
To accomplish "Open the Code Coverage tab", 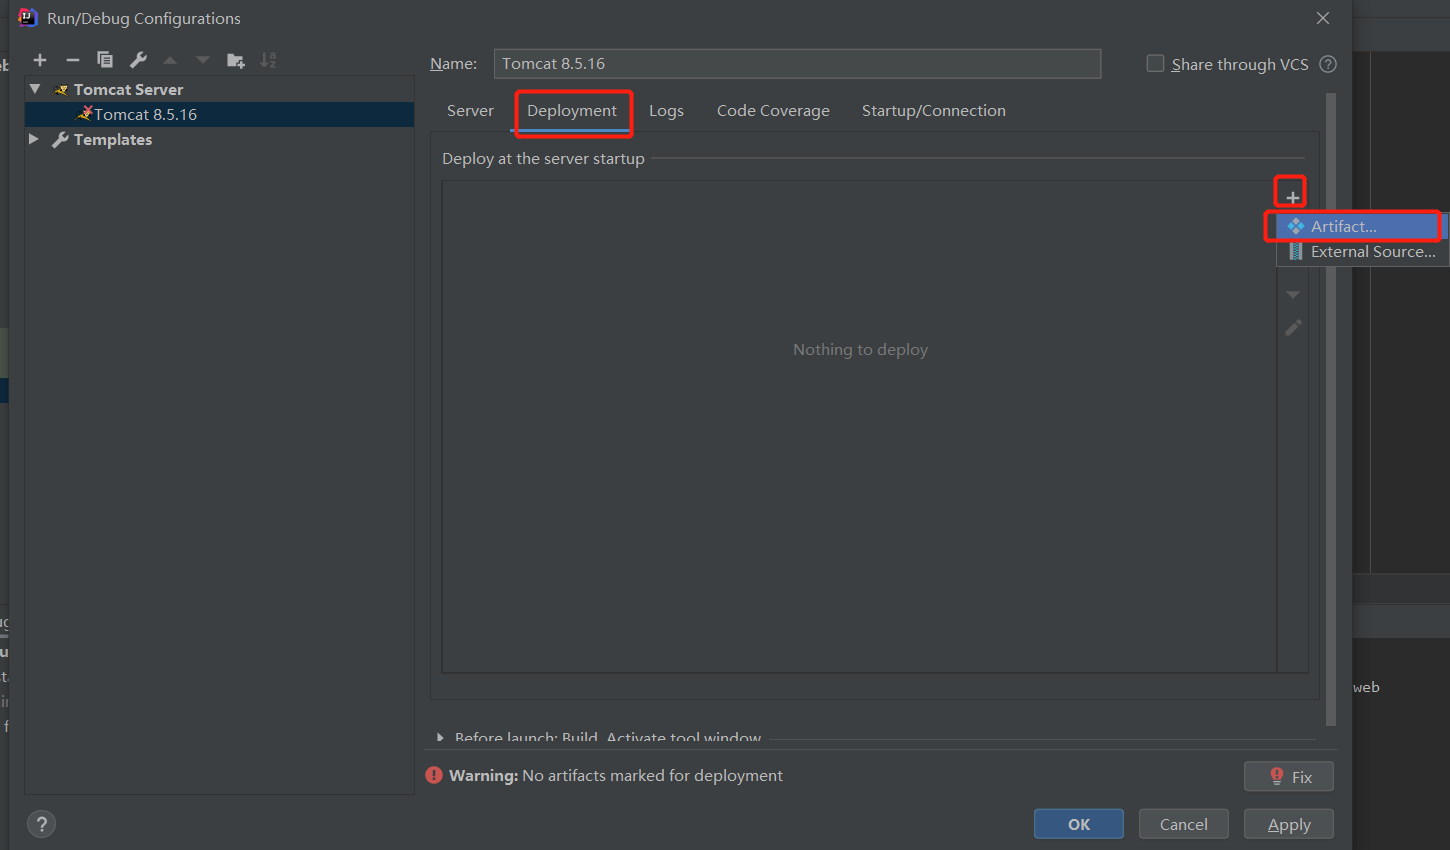I will pyautogui.click(x=773, y=111).
